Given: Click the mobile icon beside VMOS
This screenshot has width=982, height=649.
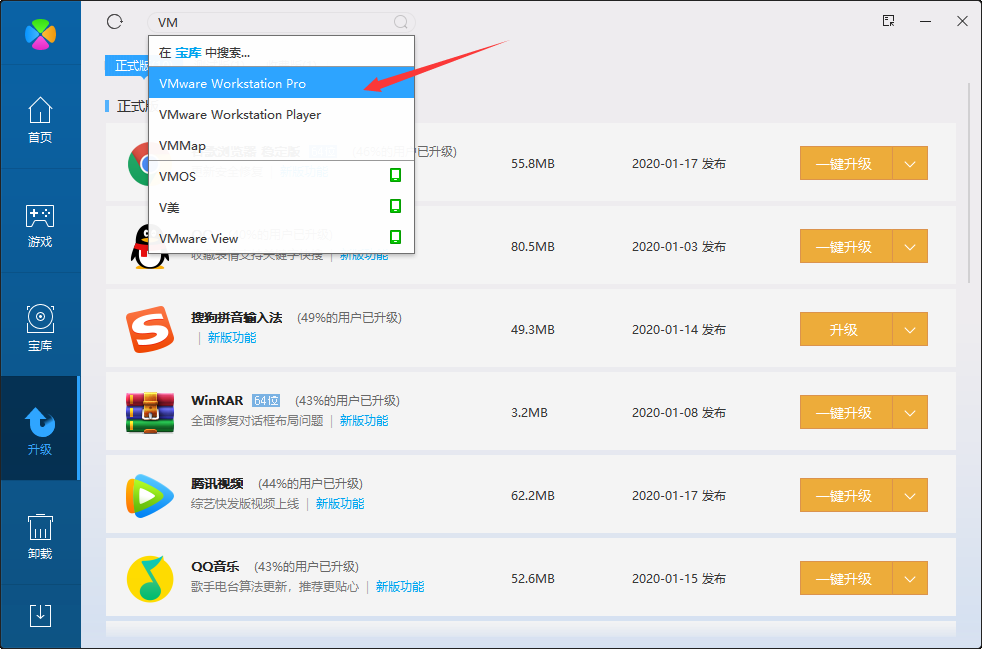Looking at the screenshot, I should click(x=395, y=175).
